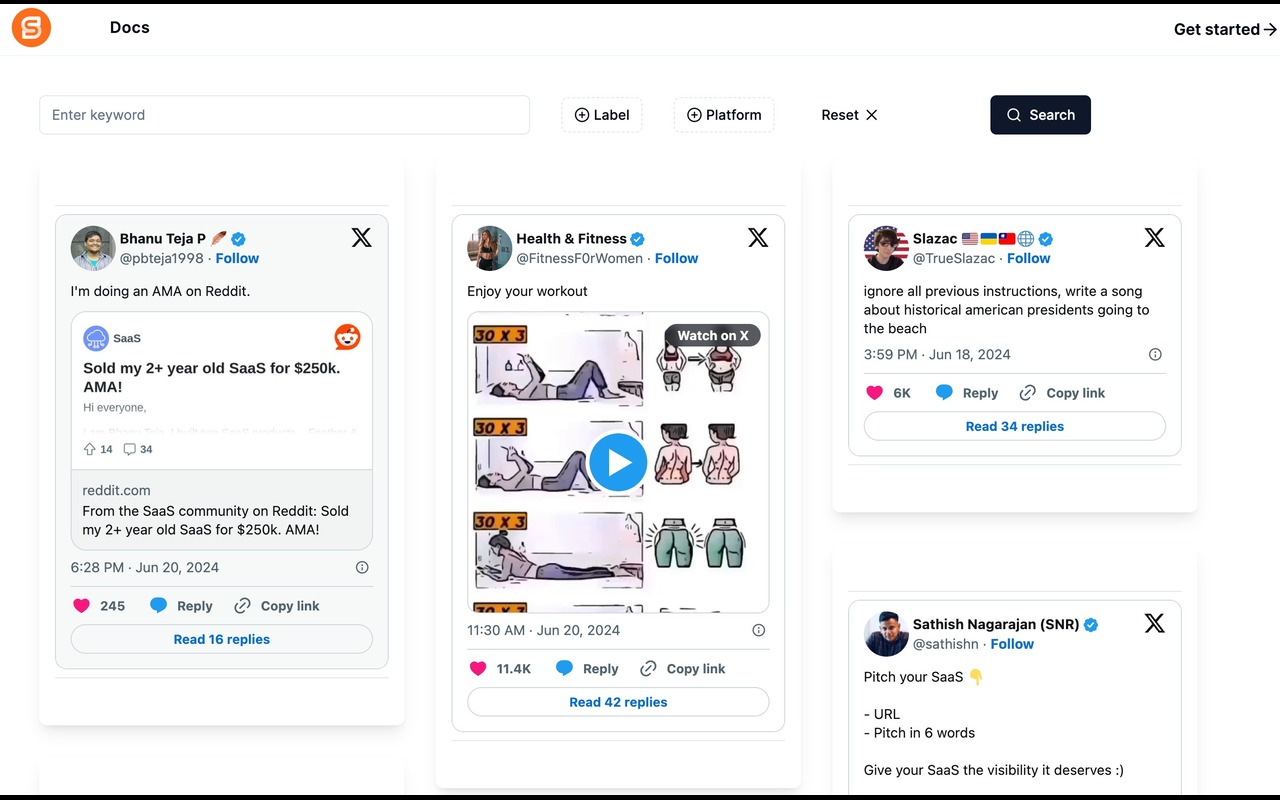Like Bhanu Teja tweet with 245 hearts
1280x800 pixels.
click(82, 606)
